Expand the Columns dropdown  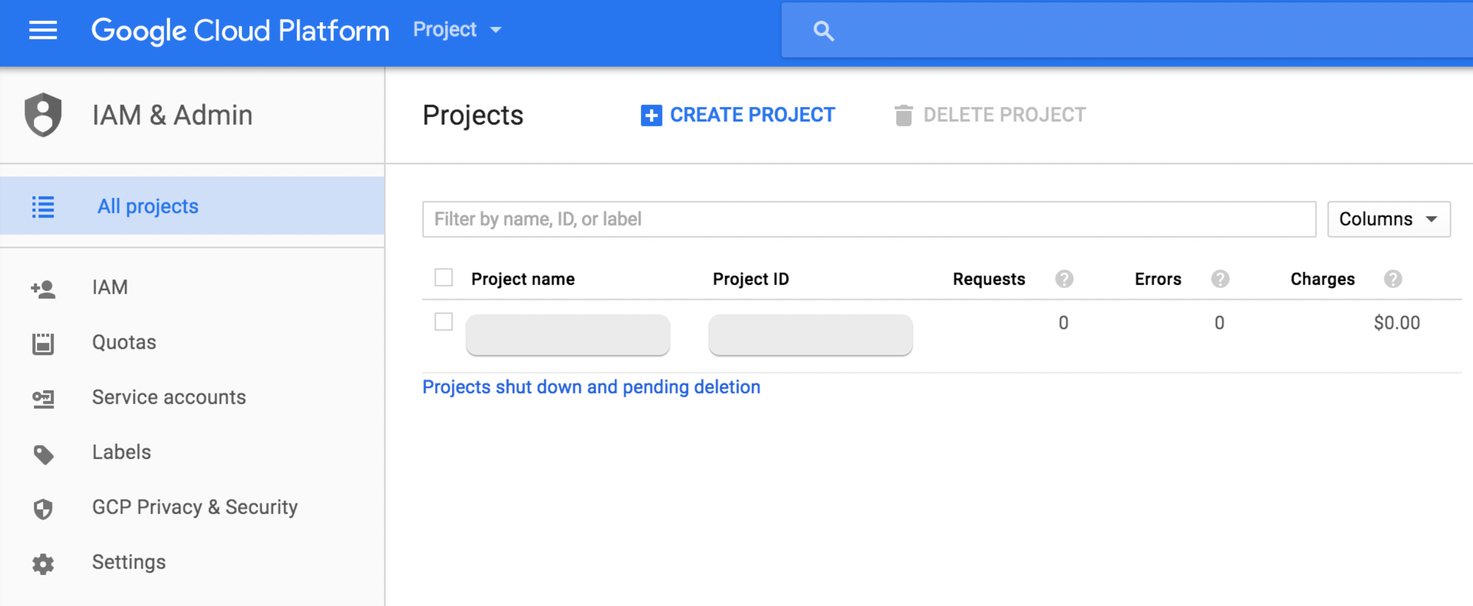pyautogui.click(x=1388, y=219)
